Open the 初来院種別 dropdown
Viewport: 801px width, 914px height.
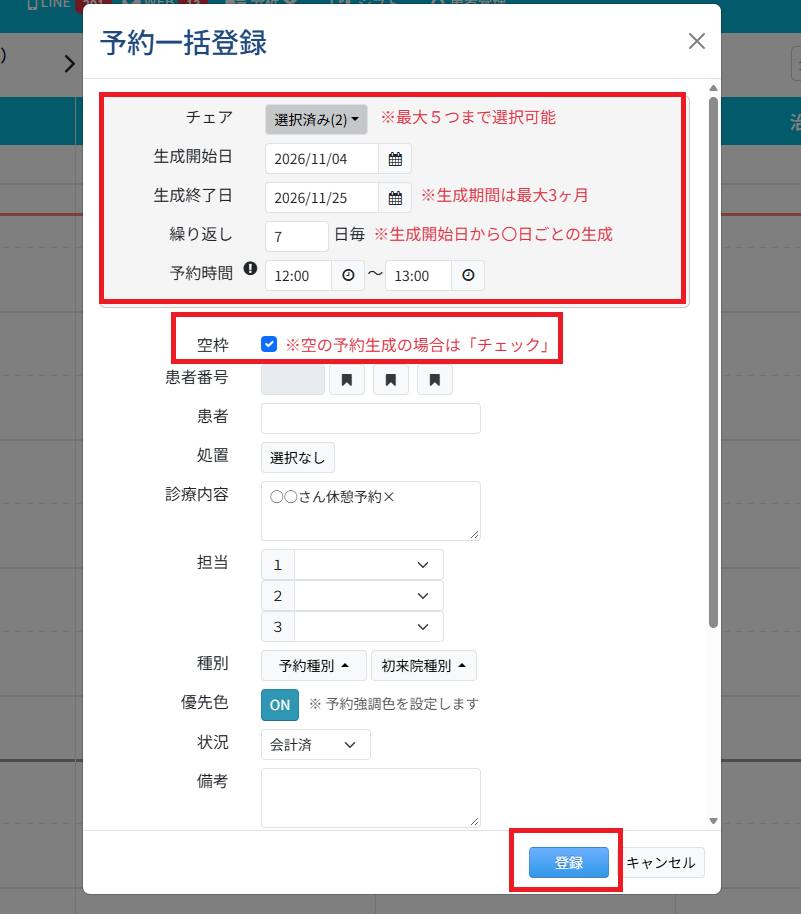424,666
